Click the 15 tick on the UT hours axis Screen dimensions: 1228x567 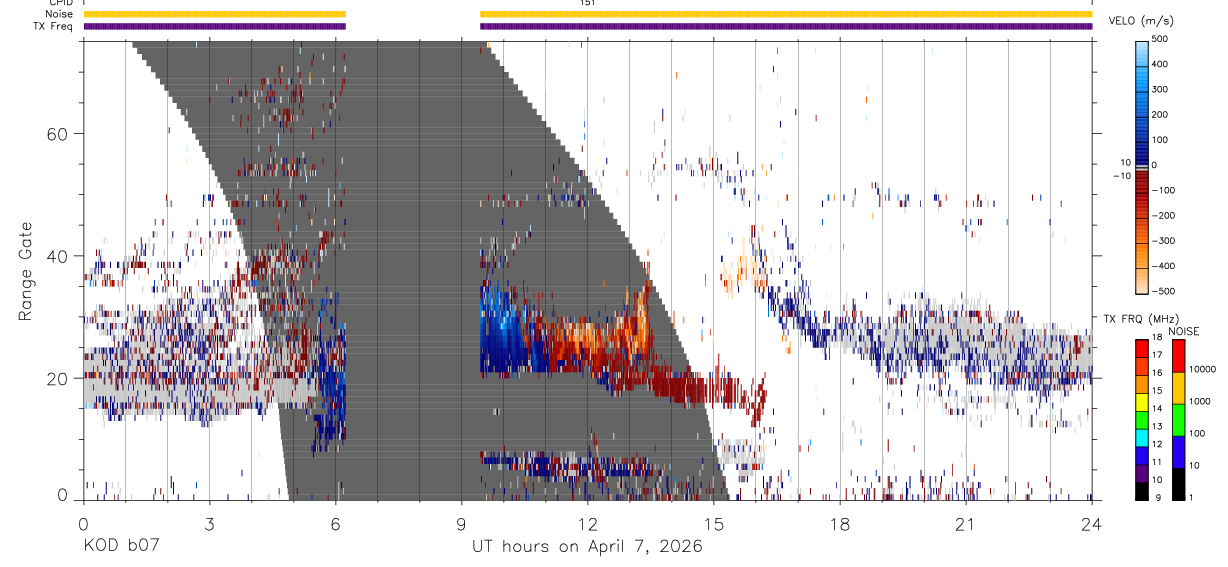click(x=713, y=523)
